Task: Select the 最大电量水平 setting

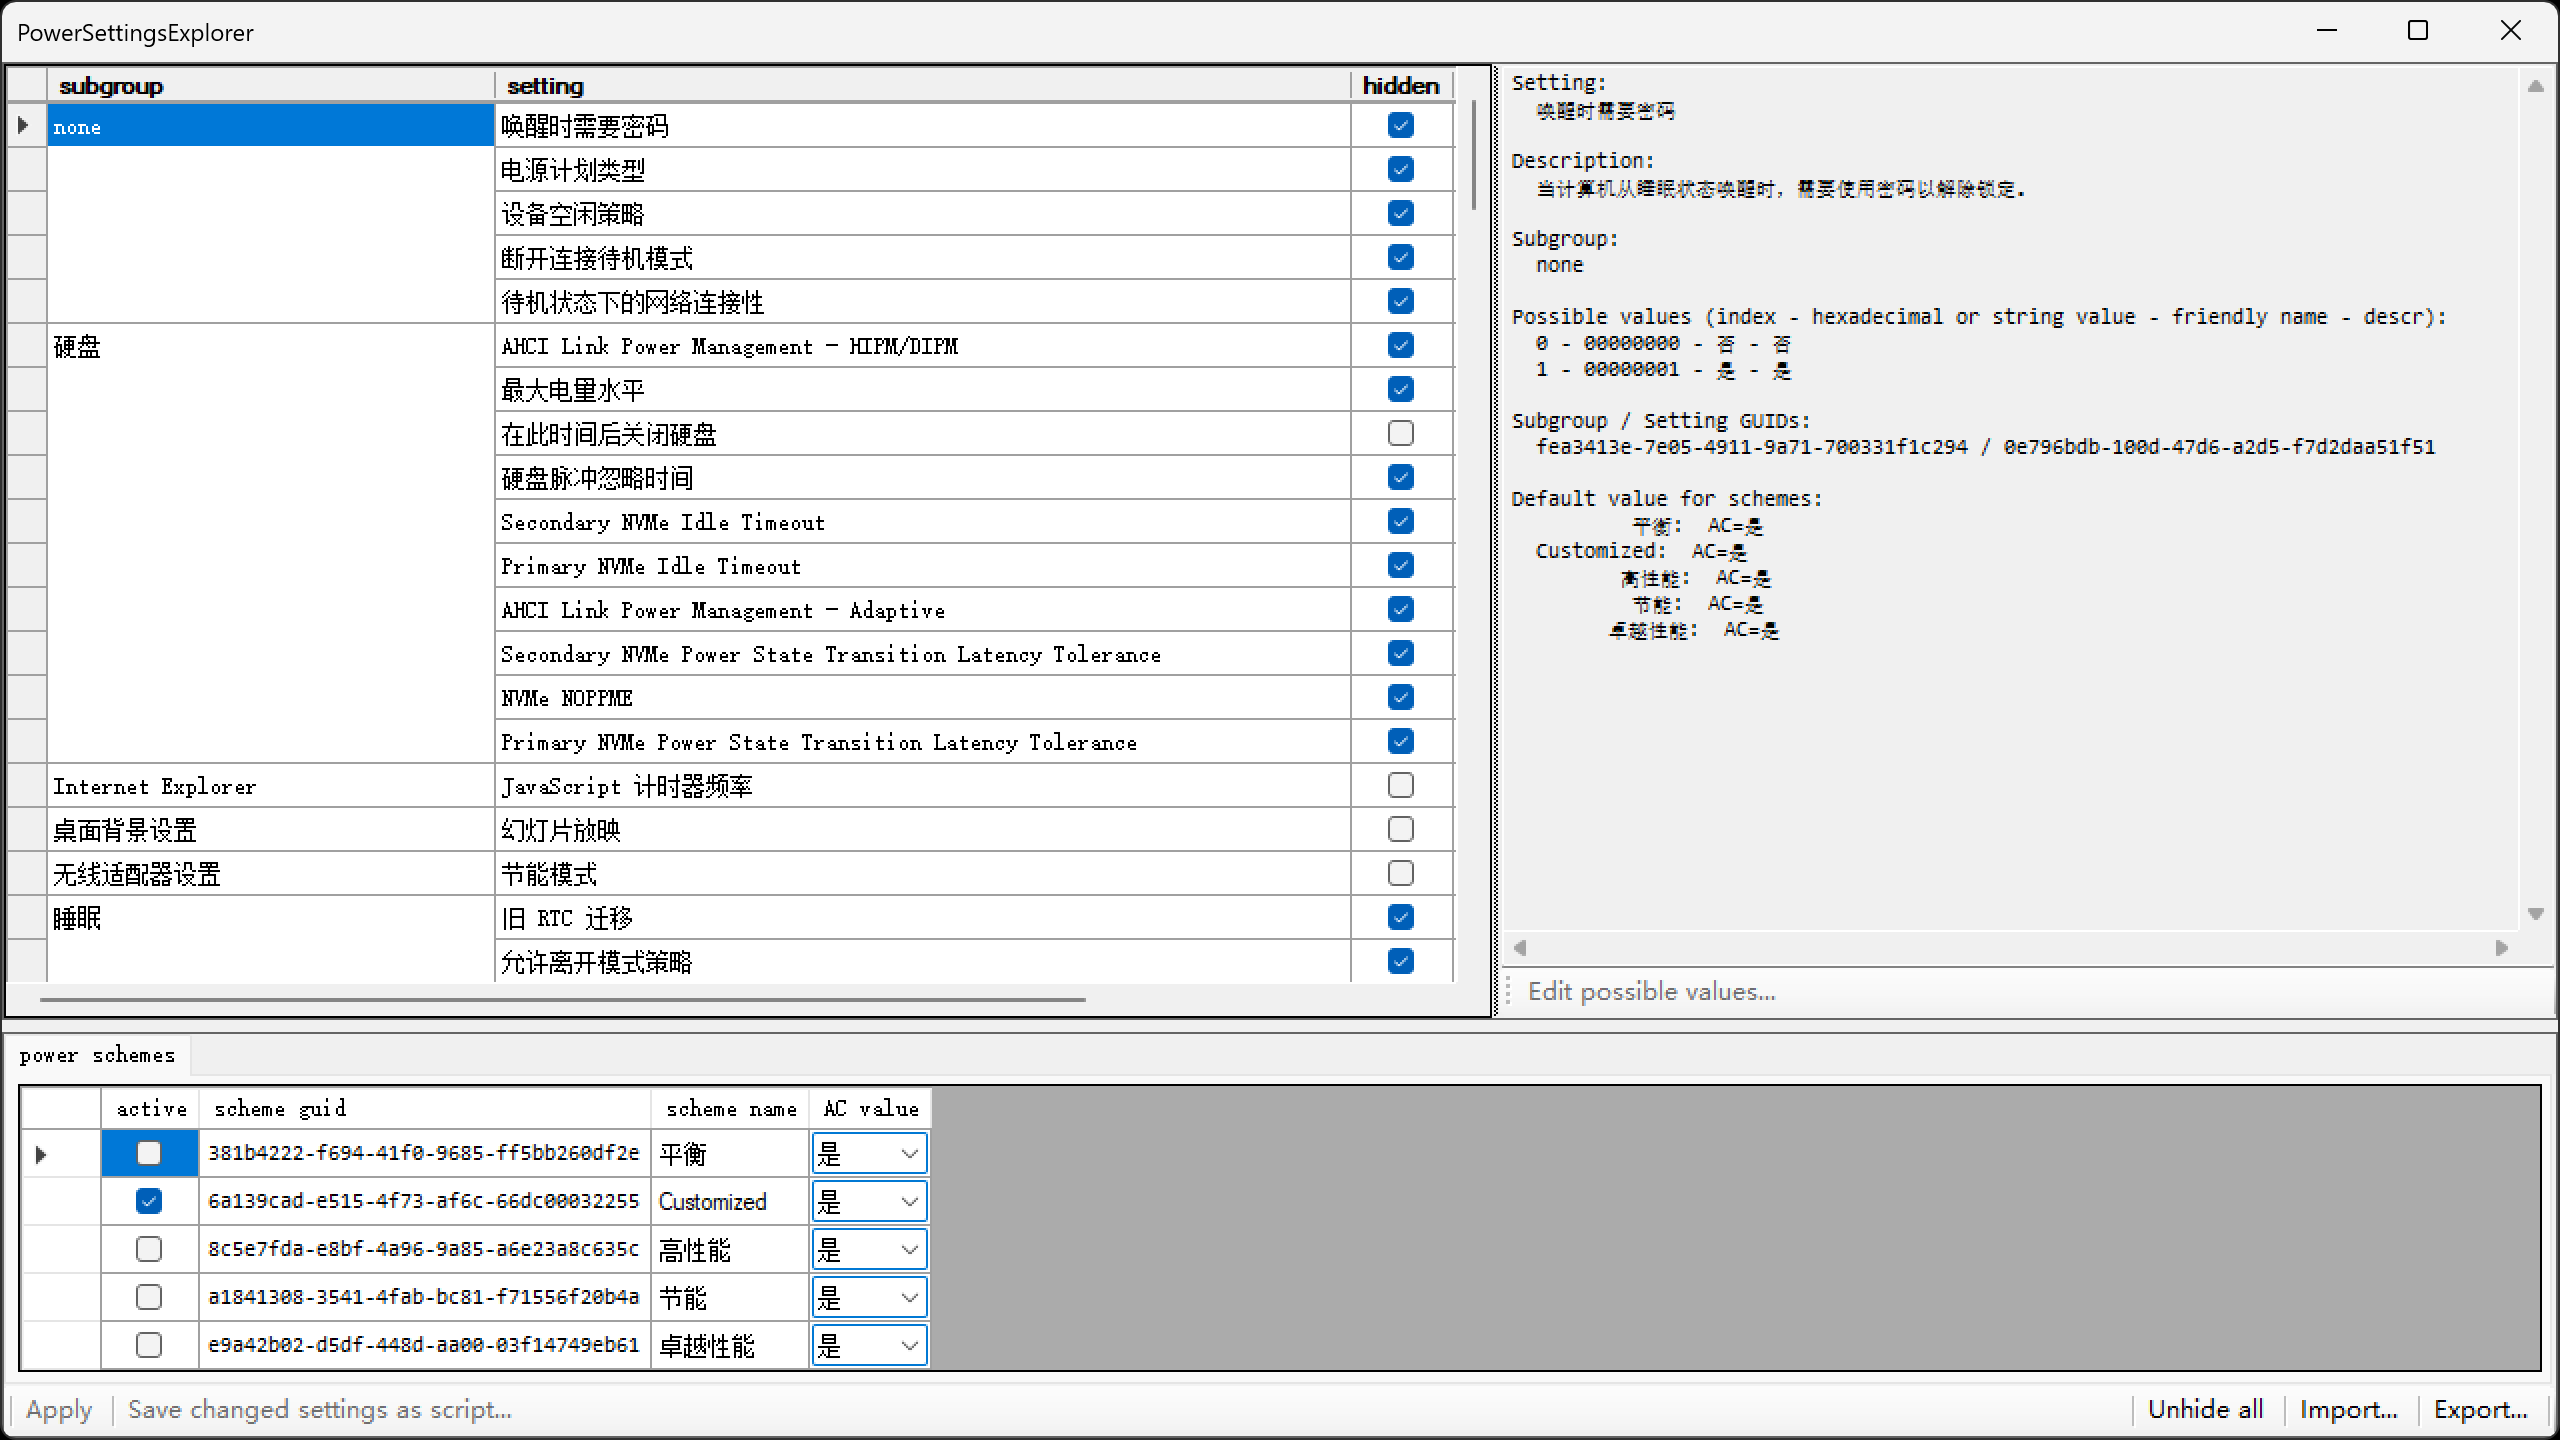Action: (922, 390)
